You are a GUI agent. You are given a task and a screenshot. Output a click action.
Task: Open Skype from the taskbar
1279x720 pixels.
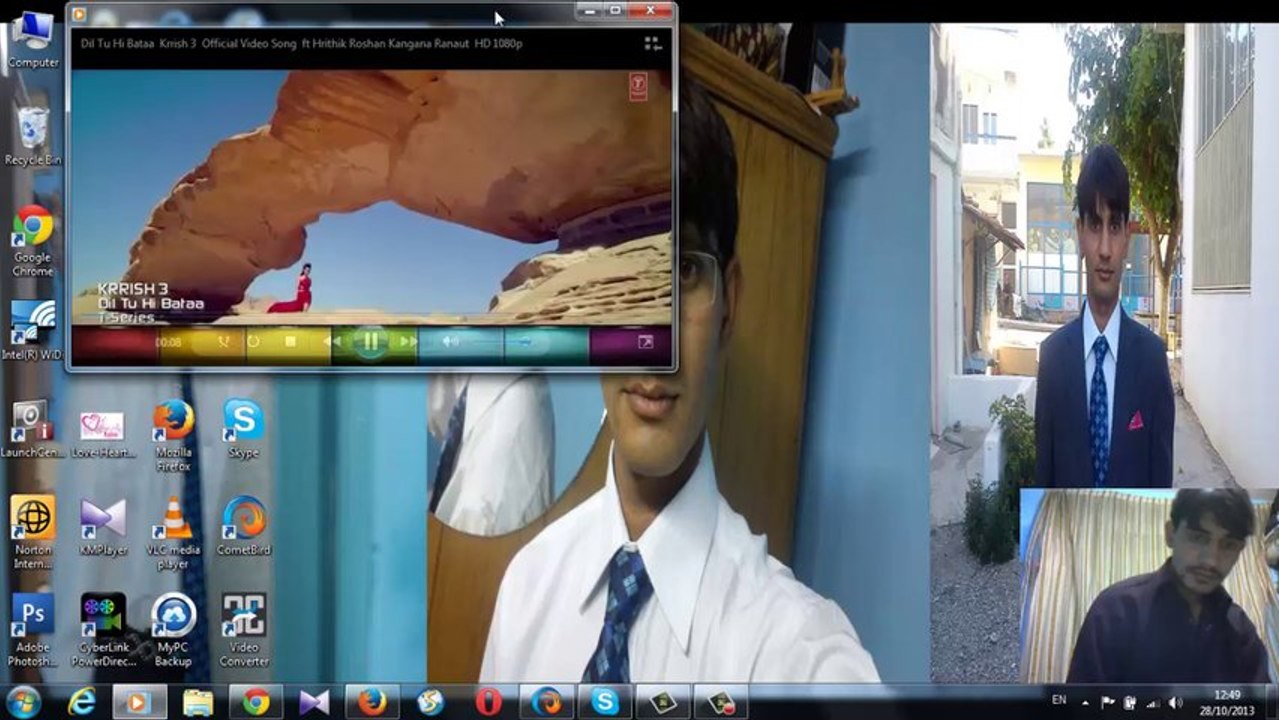click(604, 702)
